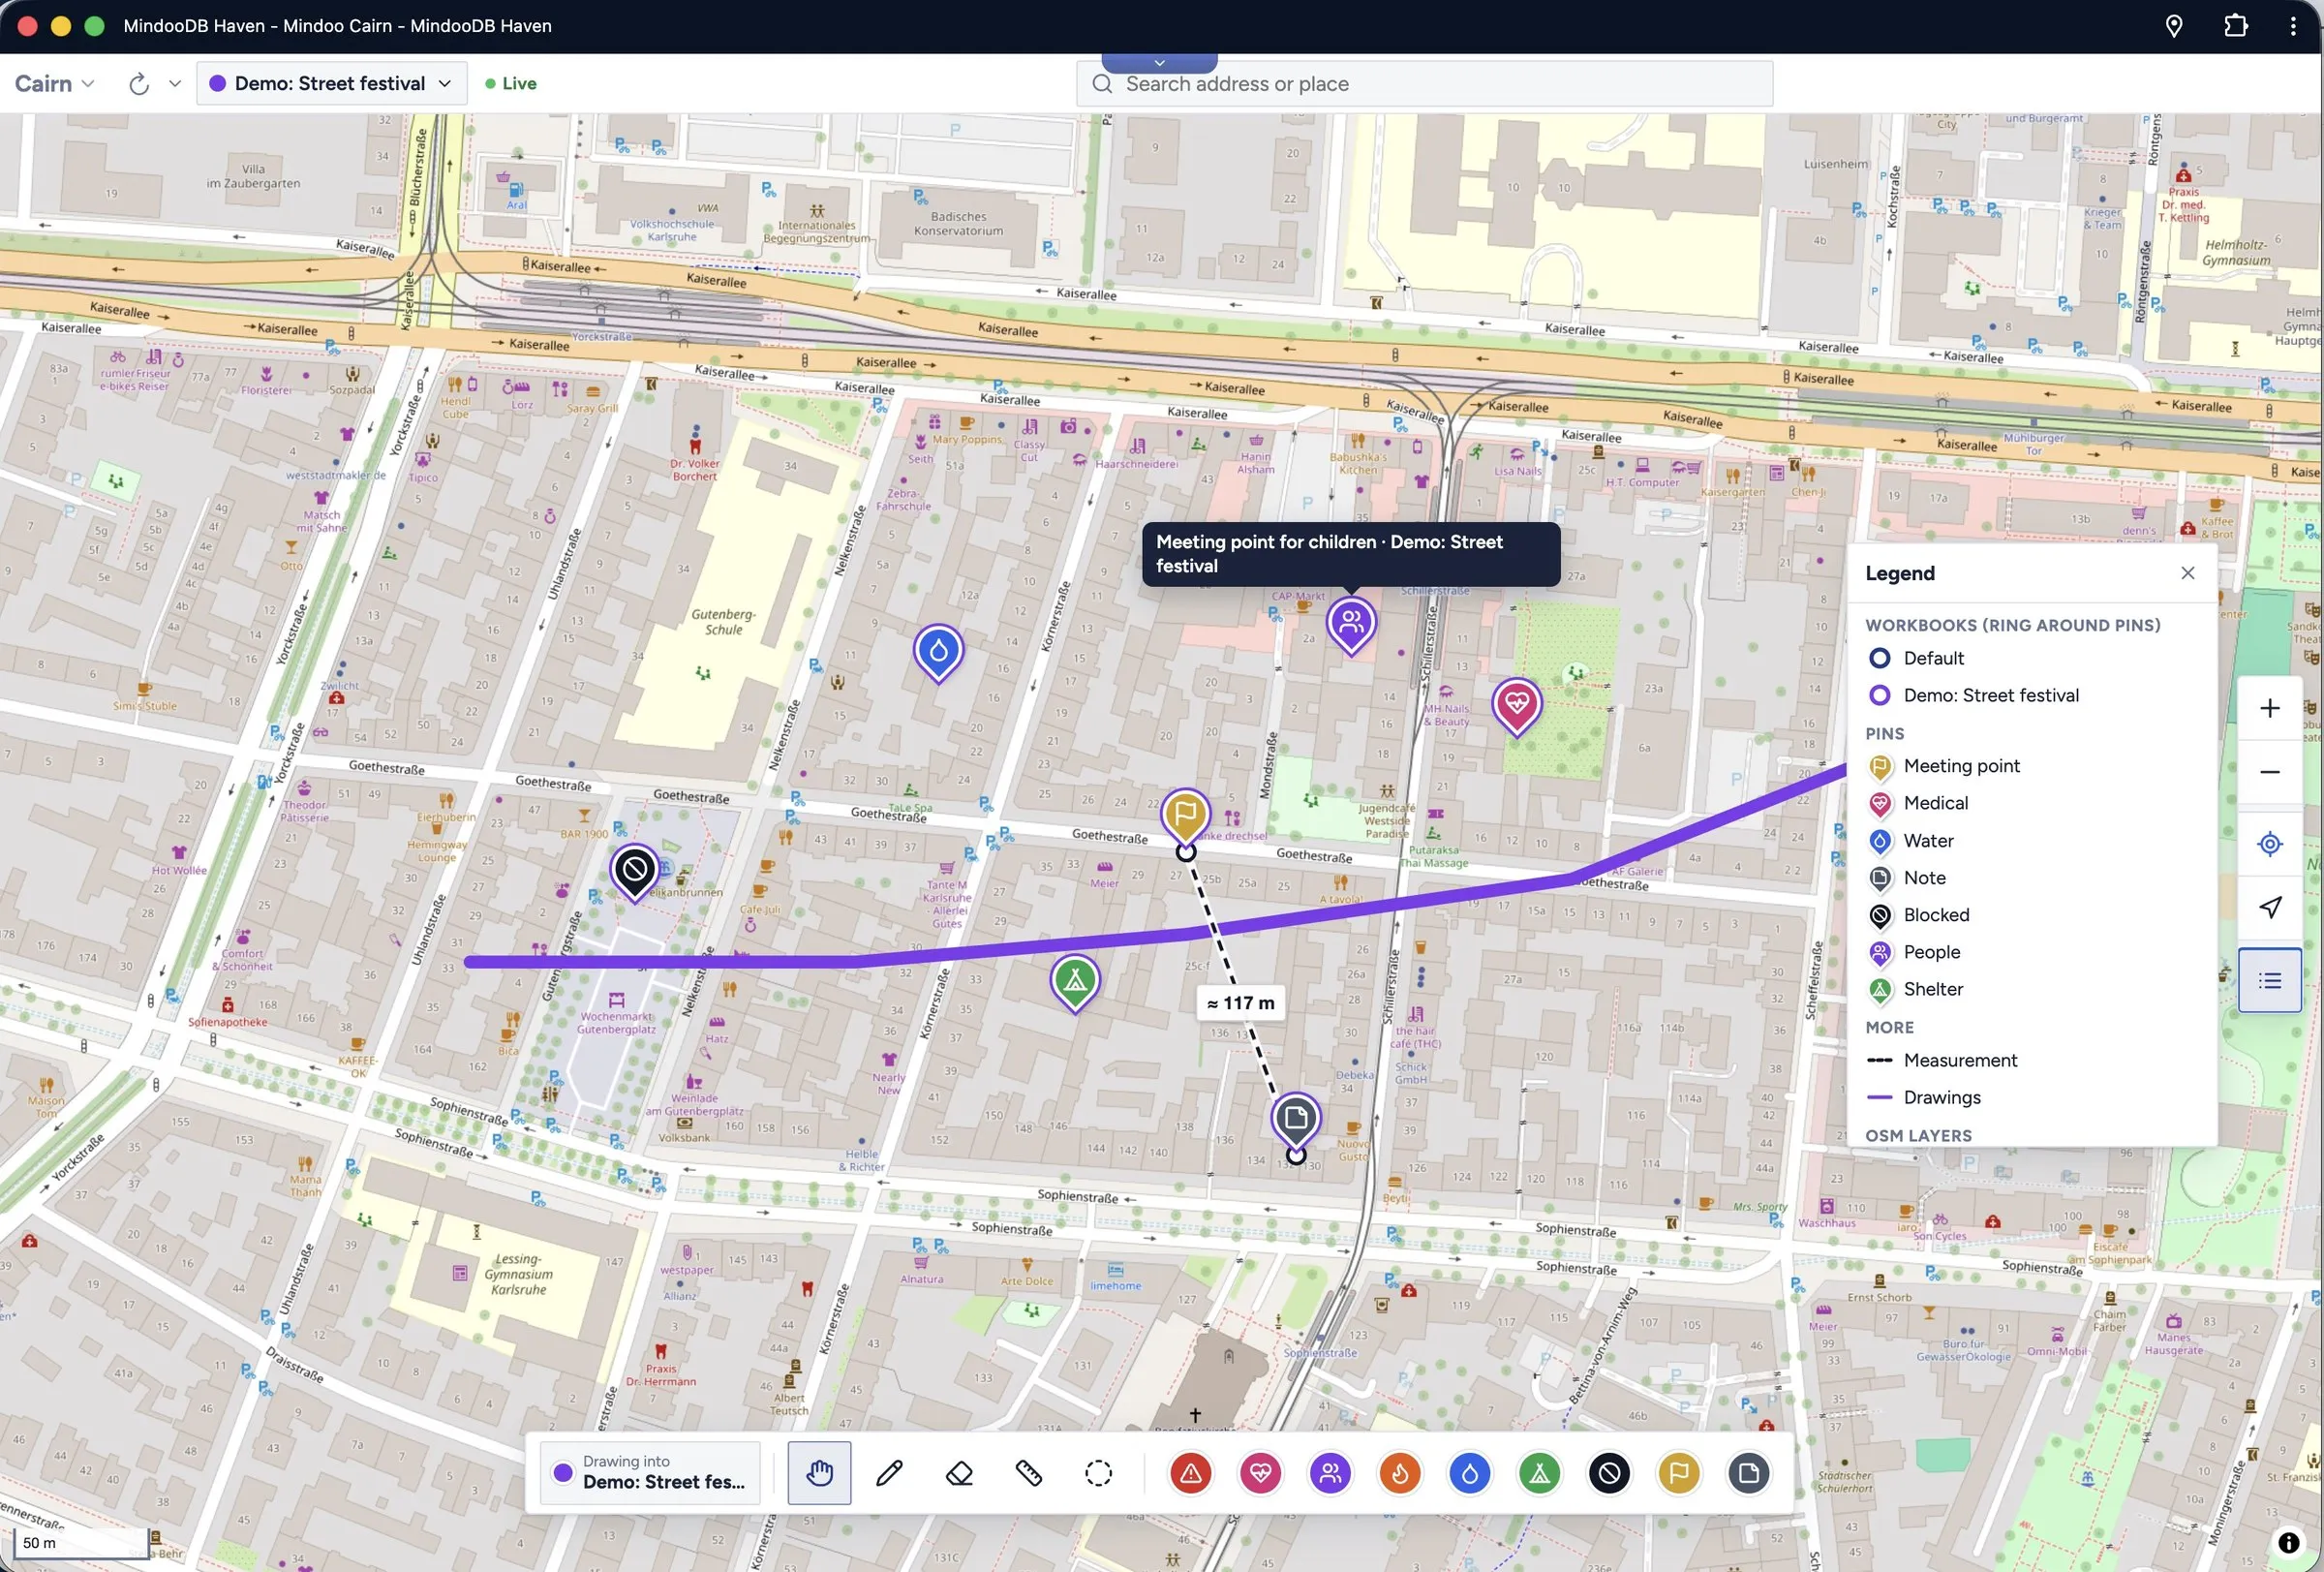Select the dashed circle lasso tool
Image resolution: width=2324 pixels, height=1572 pixels.
click(1098, 1472)
